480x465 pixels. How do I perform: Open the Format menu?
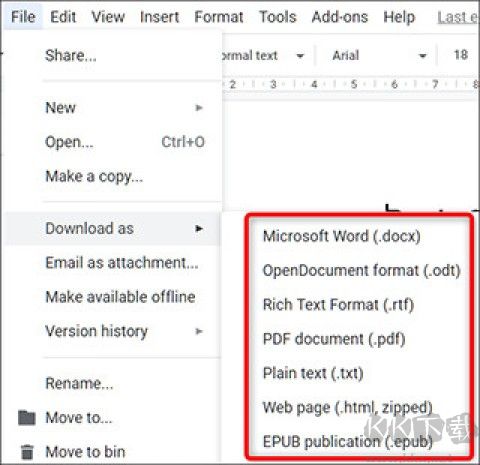point(219,17)
